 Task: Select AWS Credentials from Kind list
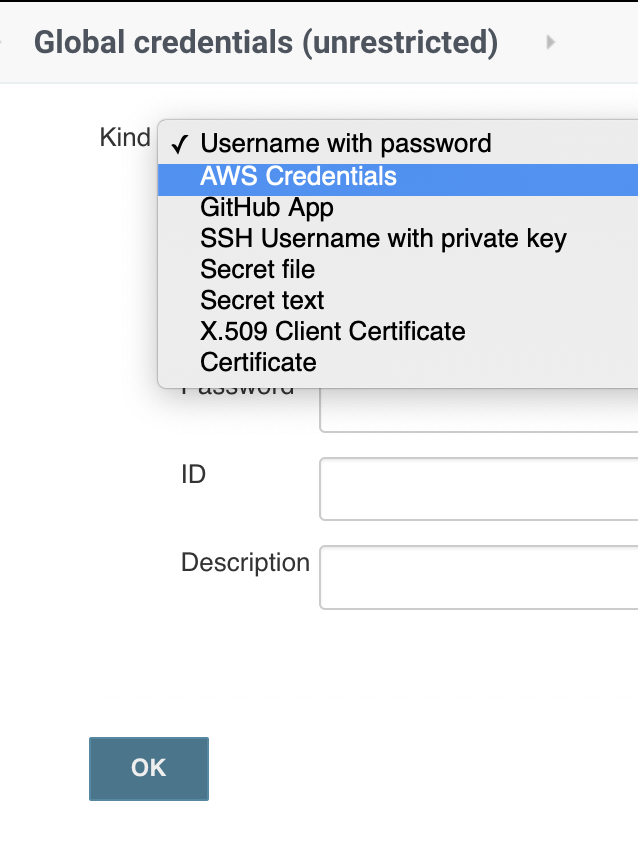(x=298, y=177)
